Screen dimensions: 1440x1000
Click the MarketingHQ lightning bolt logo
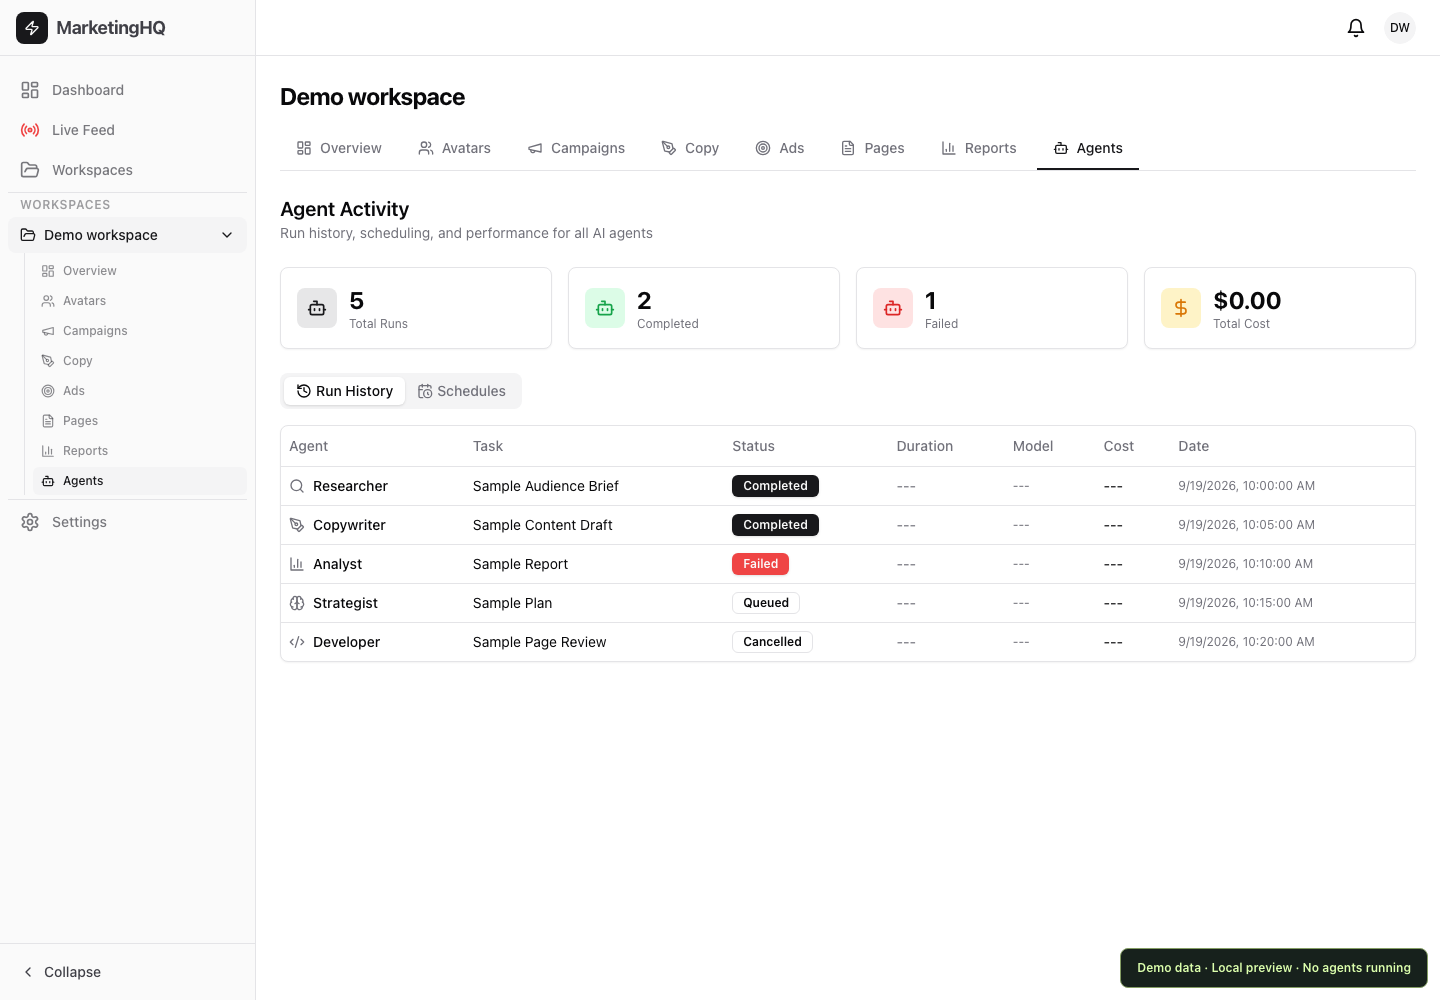32,28
